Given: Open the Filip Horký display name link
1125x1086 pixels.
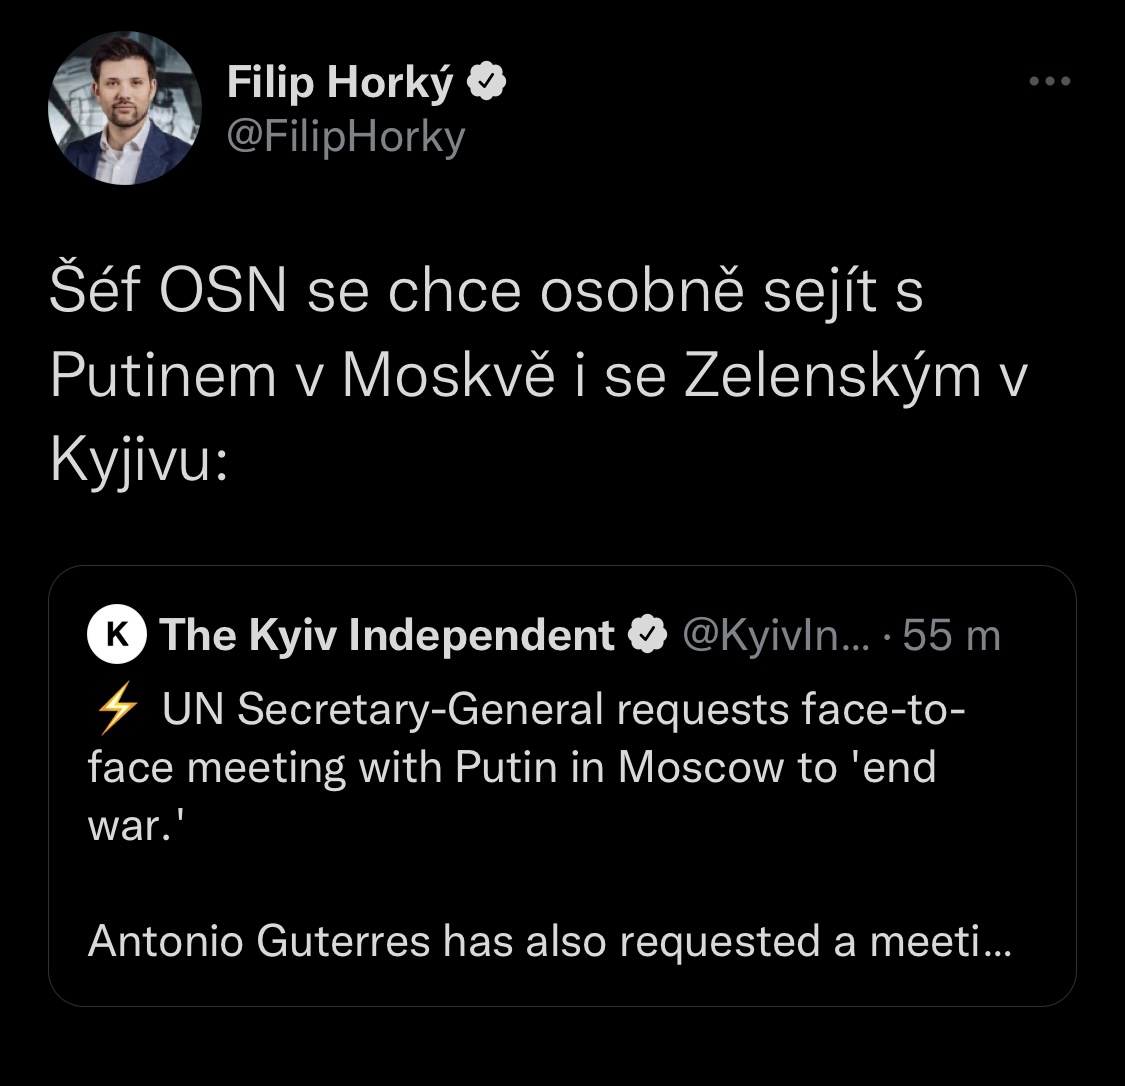Looking at the screenshot, I should point(340,84).
